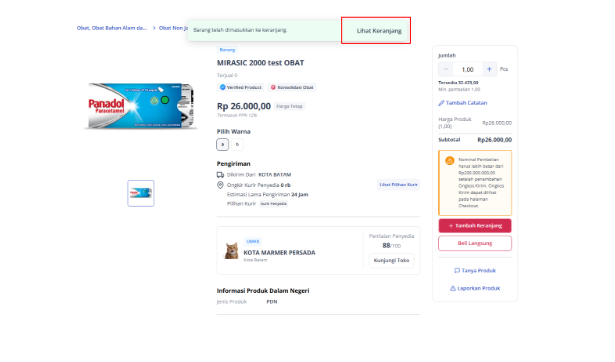
Task: Open KOTA MARMER PERSADA store name
Action: pyautogui.click(x=279, y=253)
